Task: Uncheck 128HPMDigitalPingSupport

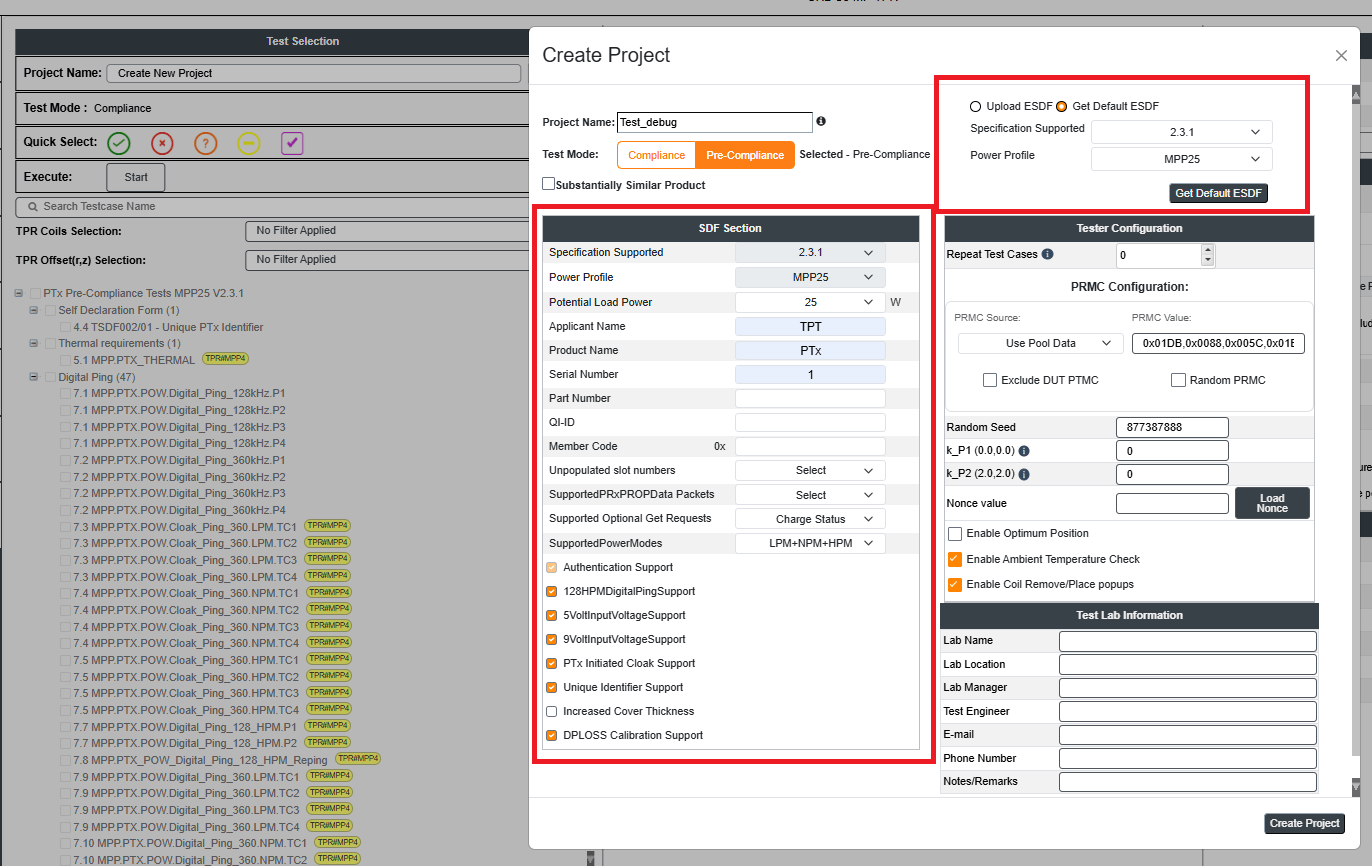Action: [552, 591]
